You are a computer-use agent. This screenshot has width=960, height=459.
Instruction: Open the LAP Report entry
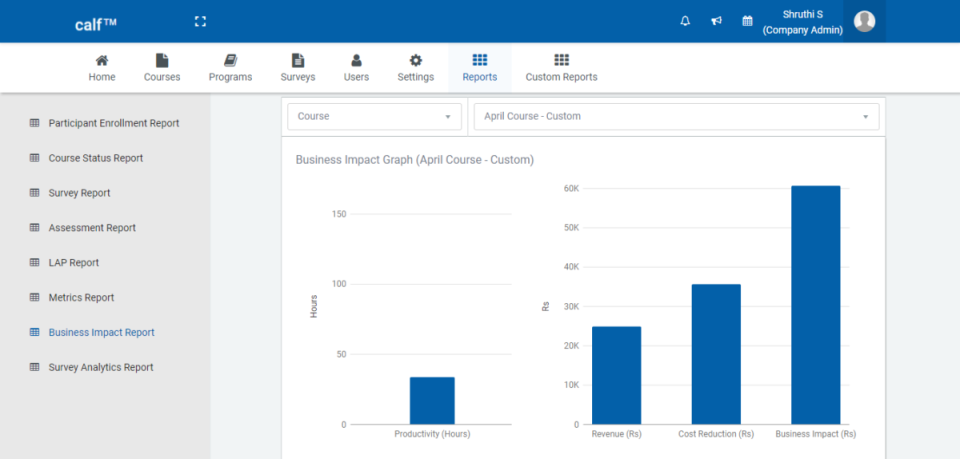73,262
